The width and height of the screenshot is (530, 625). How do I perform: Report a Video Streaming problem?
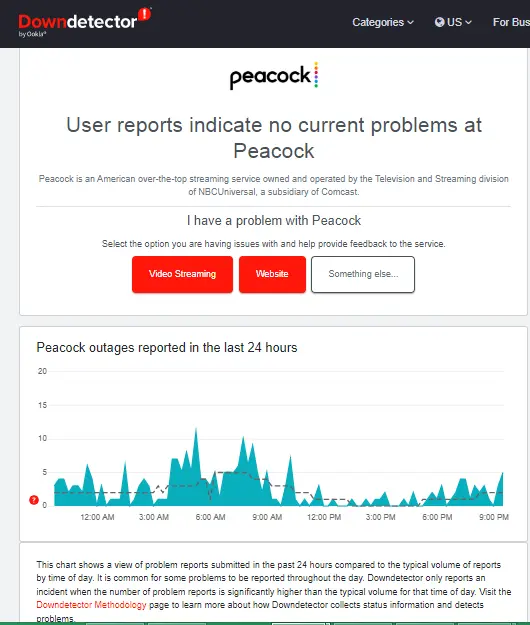point(182,274)
